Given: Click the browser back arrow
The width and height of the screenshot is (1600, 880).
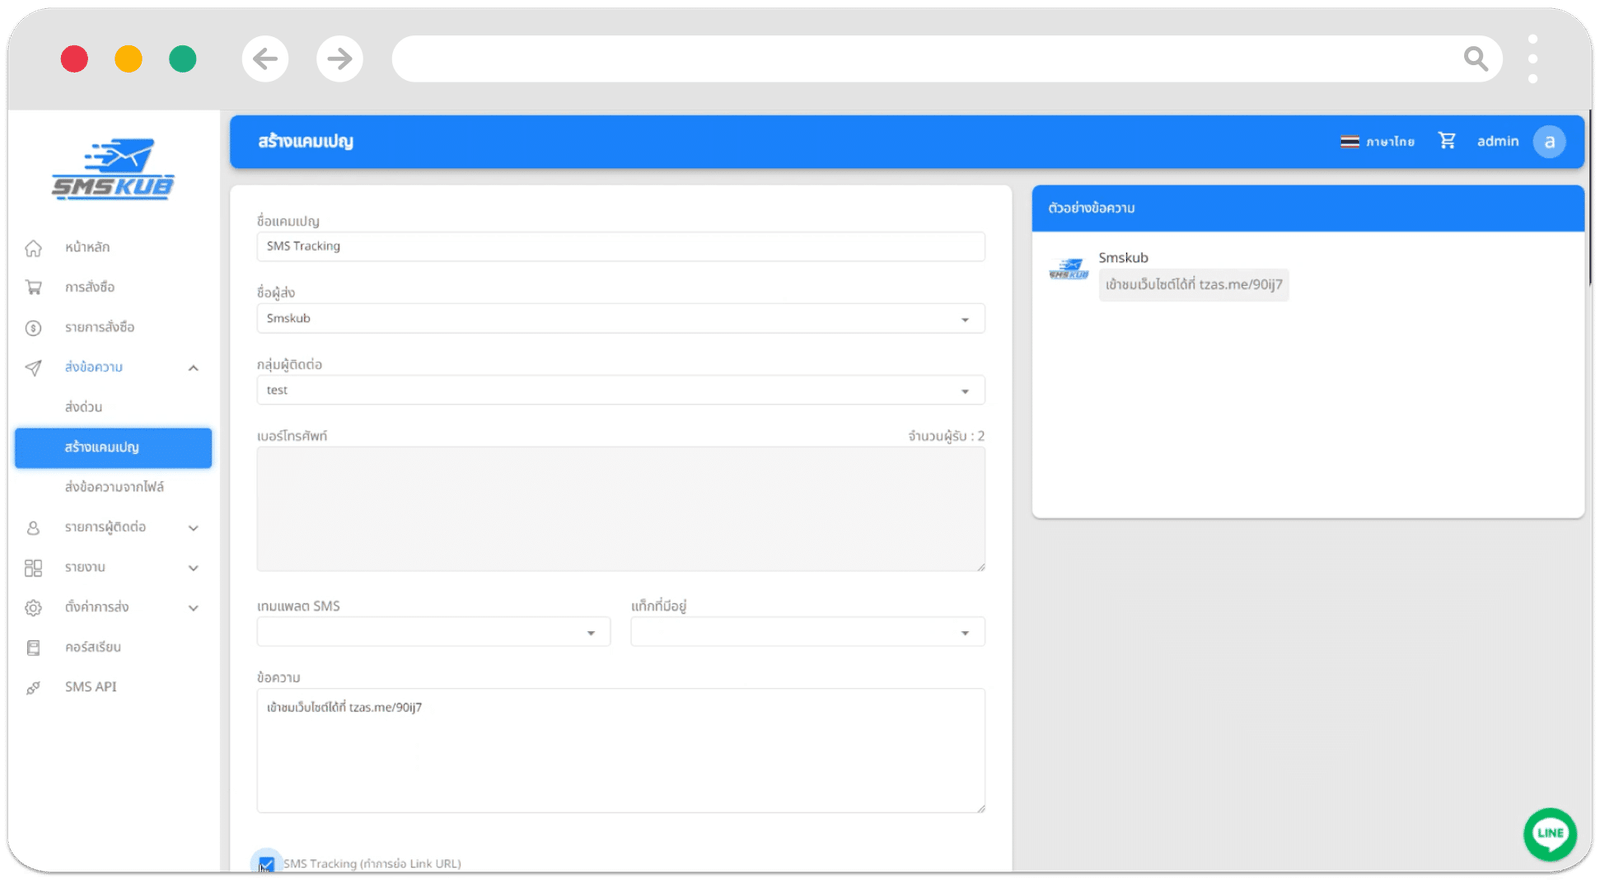Looking at the screenshot, I should point(265,59).
